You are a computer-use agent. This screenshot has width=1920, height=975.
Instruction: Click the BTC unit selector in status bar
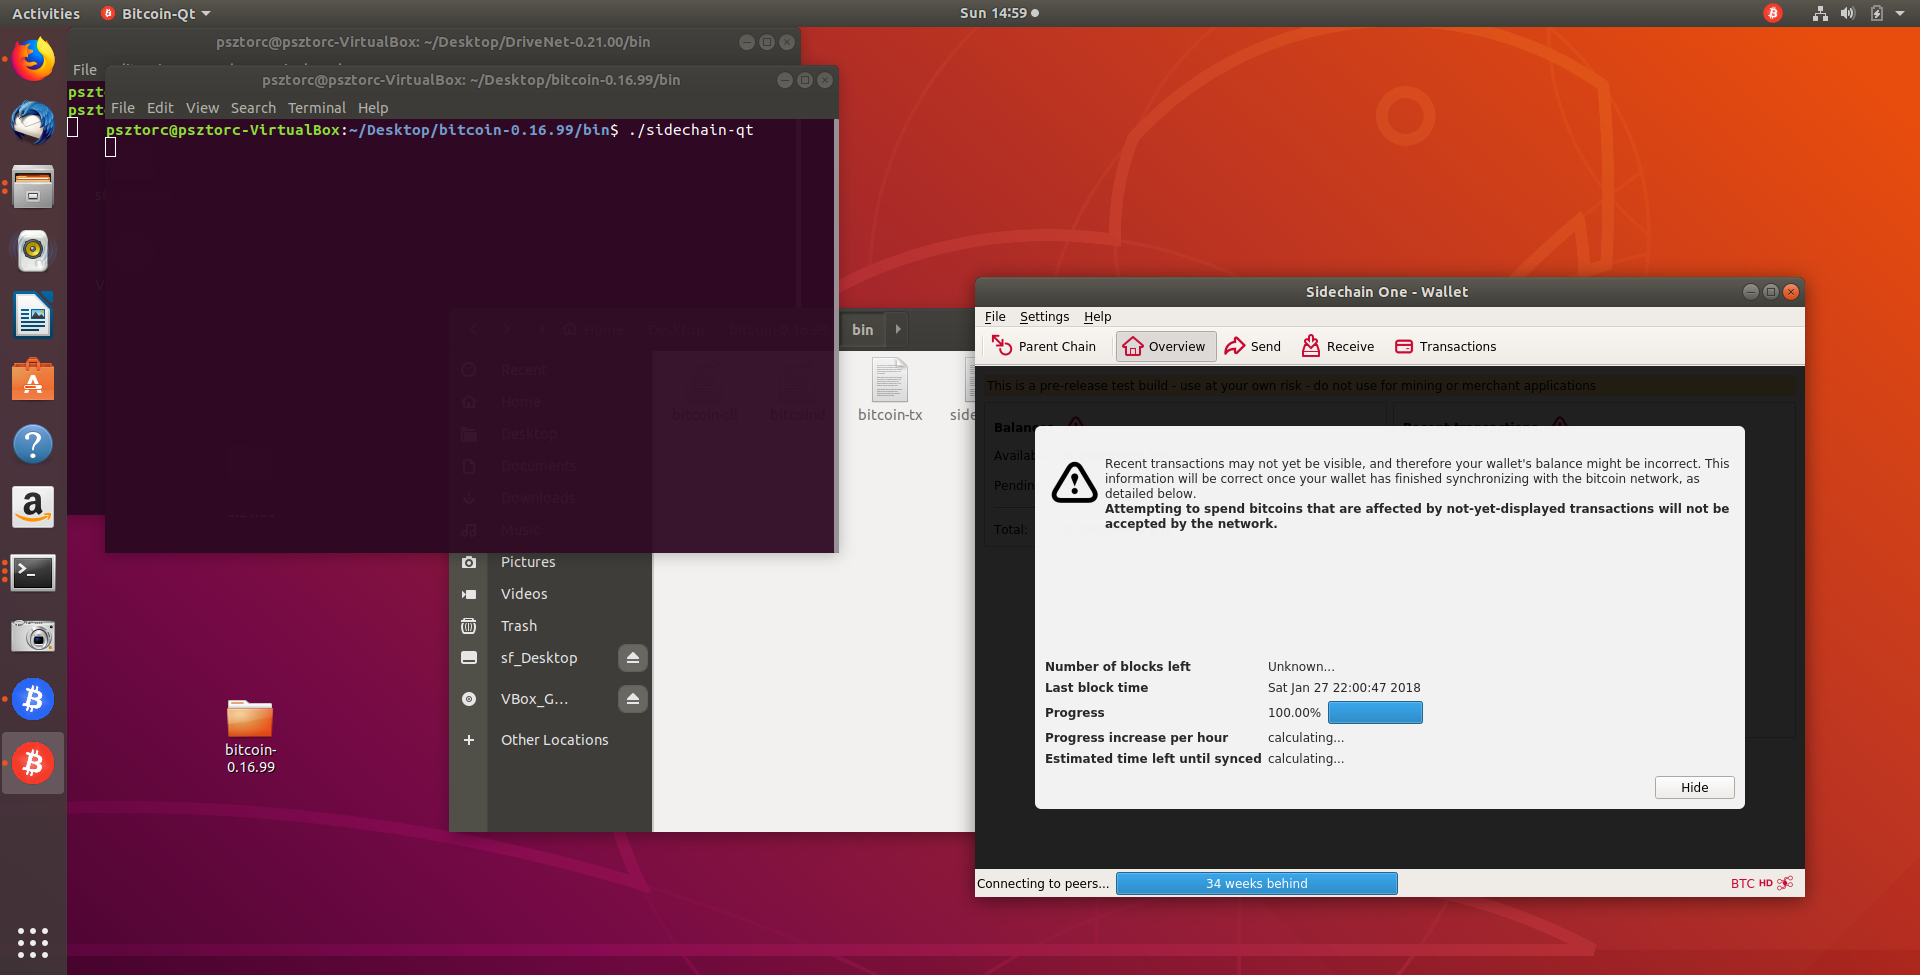click(x=1742, y=883)
